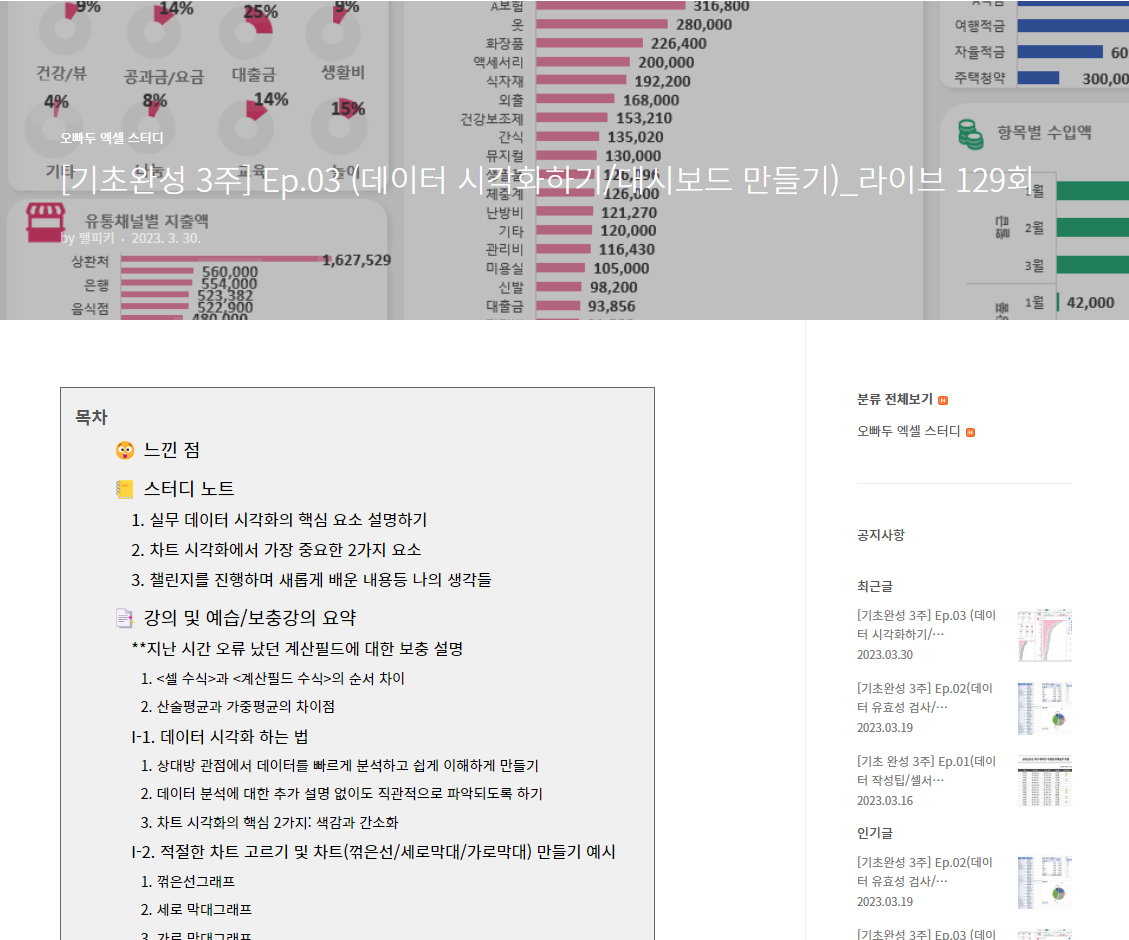Viewport: 1129px width, 940px height.
Task: Click the RSS icon next to 오빠두 엑셀 스터디 category
Action: (970, 432)
